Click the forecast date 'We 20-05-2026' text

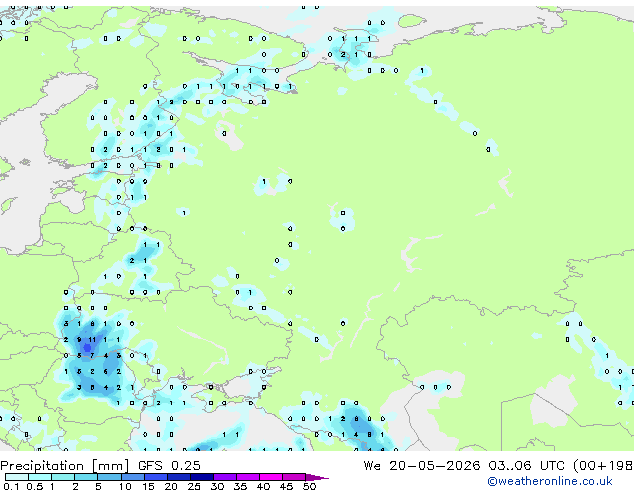pos(422,466)
